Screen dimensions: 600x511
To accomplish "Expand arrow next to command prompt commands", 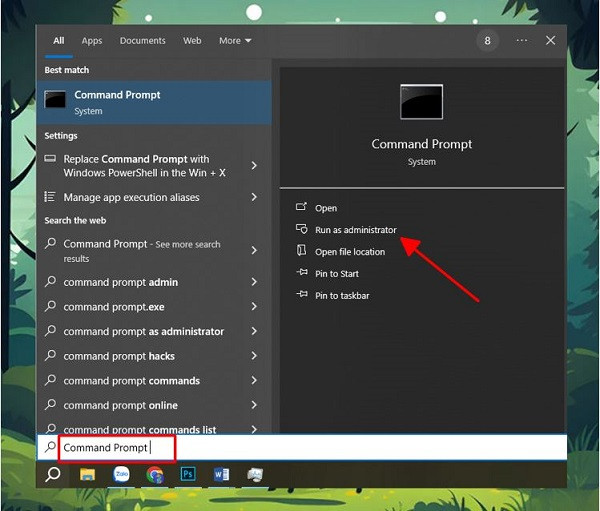I will click(x=254, y=380).
